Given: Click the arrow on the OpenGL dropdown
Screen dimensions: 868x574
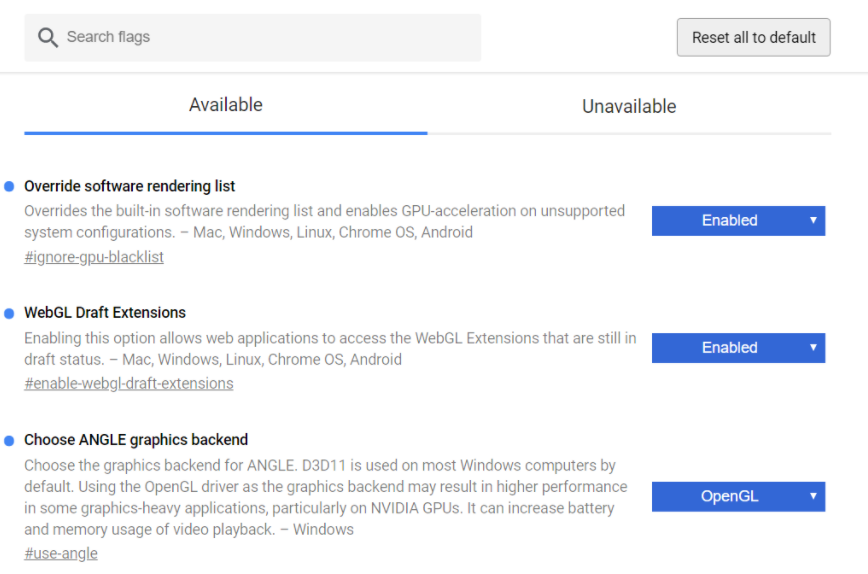Looking at the screenshot, I should [x=813, y=496].
